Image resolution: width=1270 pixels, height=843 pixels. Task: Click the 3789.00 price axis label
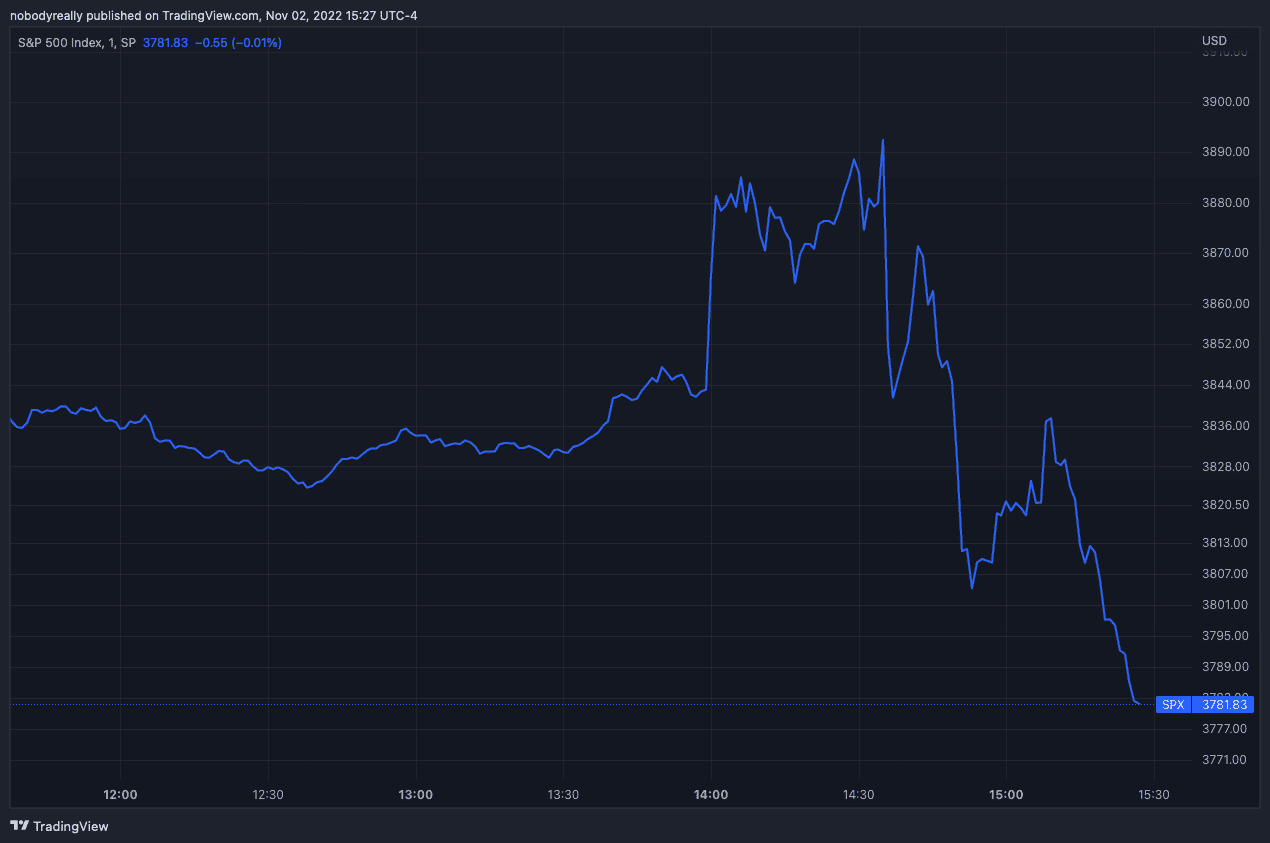point(1225,667)
